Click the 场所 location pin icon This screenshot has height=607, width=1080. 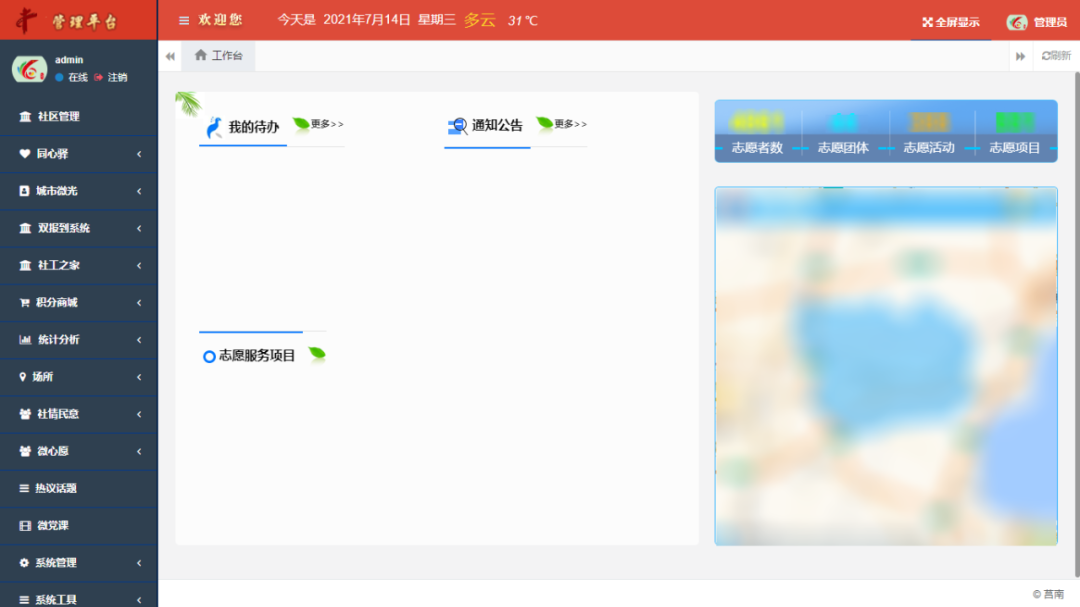click(23, 377)
